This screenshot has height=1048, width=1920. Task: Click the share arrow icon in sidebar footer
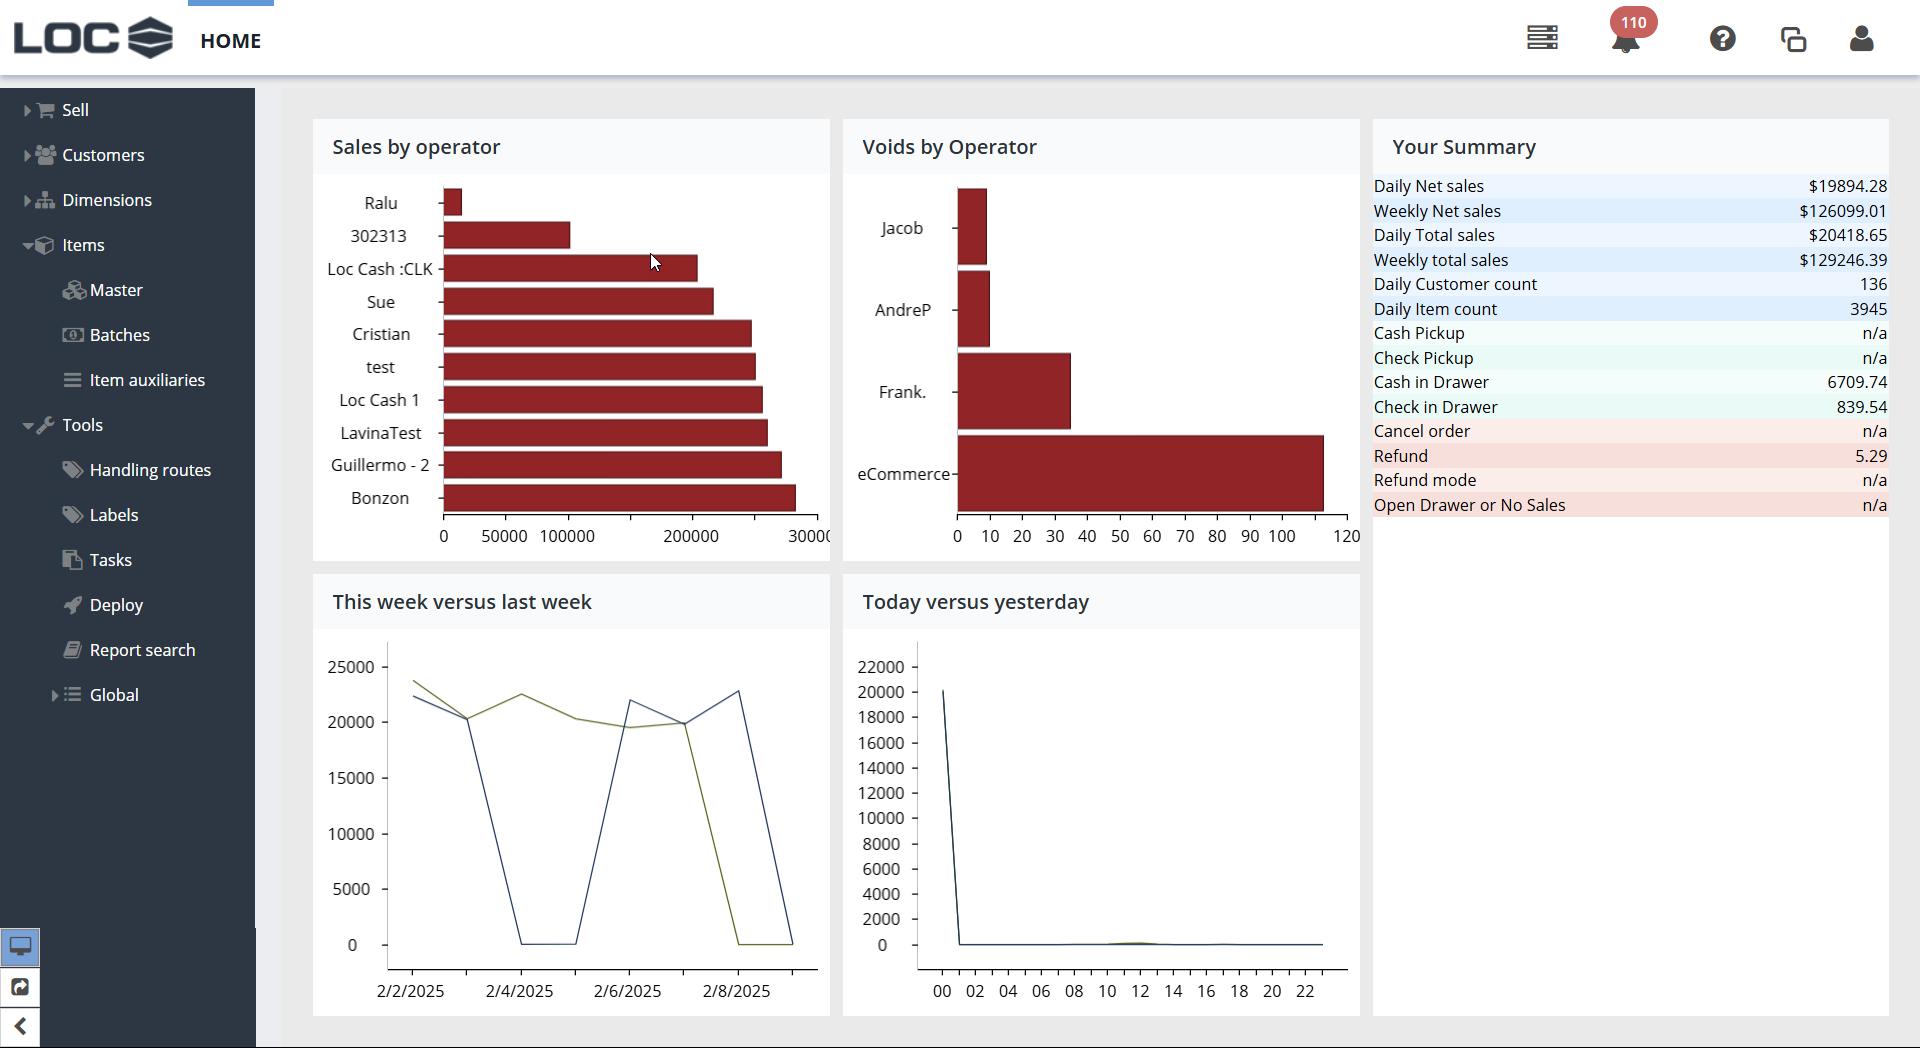(20, 987)
